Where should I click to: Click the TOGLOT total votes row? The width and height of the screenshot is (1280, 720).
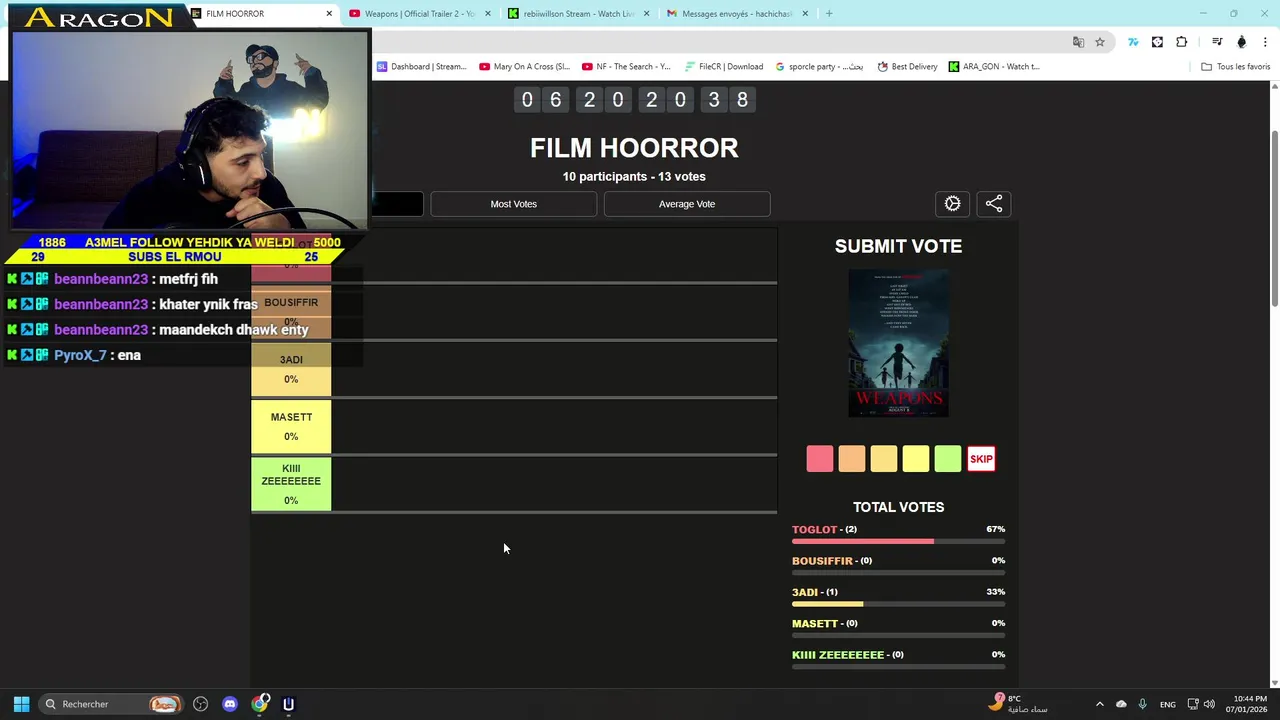pyautogui.click(x=898, y=534)
